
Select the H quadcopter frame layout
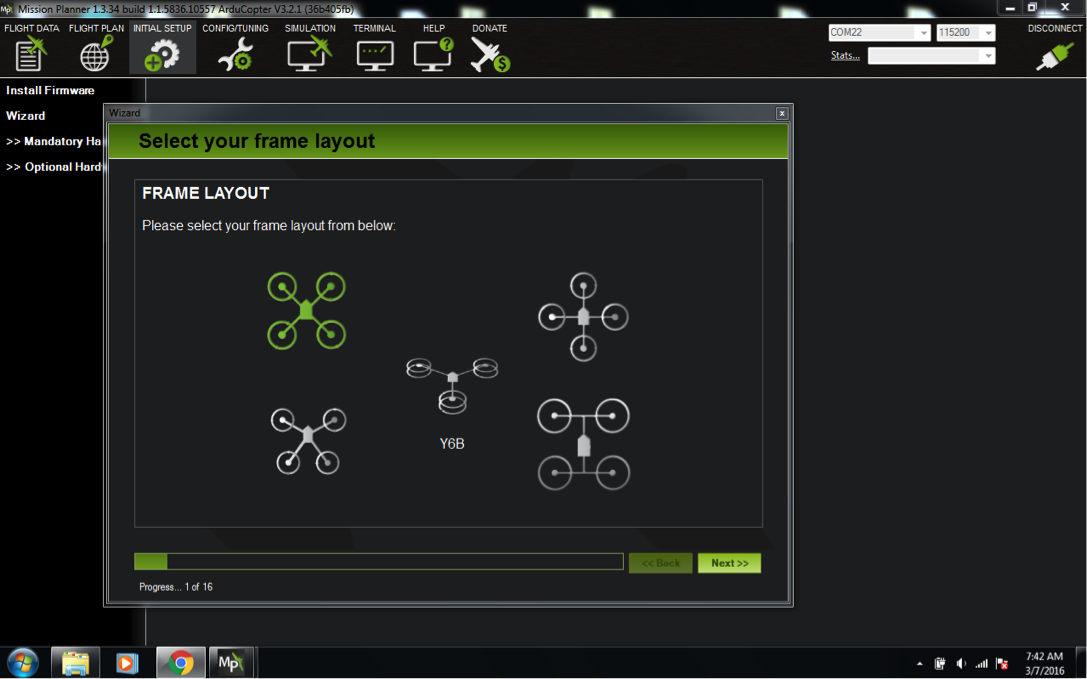pos(584,445)
